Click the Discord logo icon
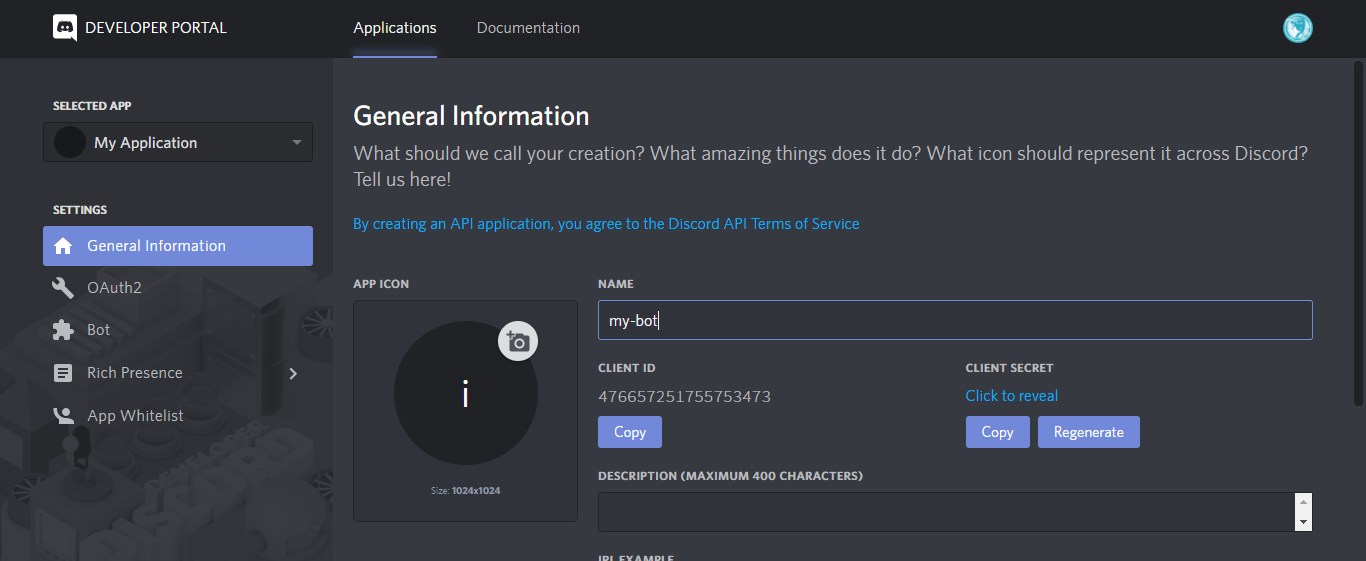The height and width of the screenshot is (561, 1366). point(65,28)
